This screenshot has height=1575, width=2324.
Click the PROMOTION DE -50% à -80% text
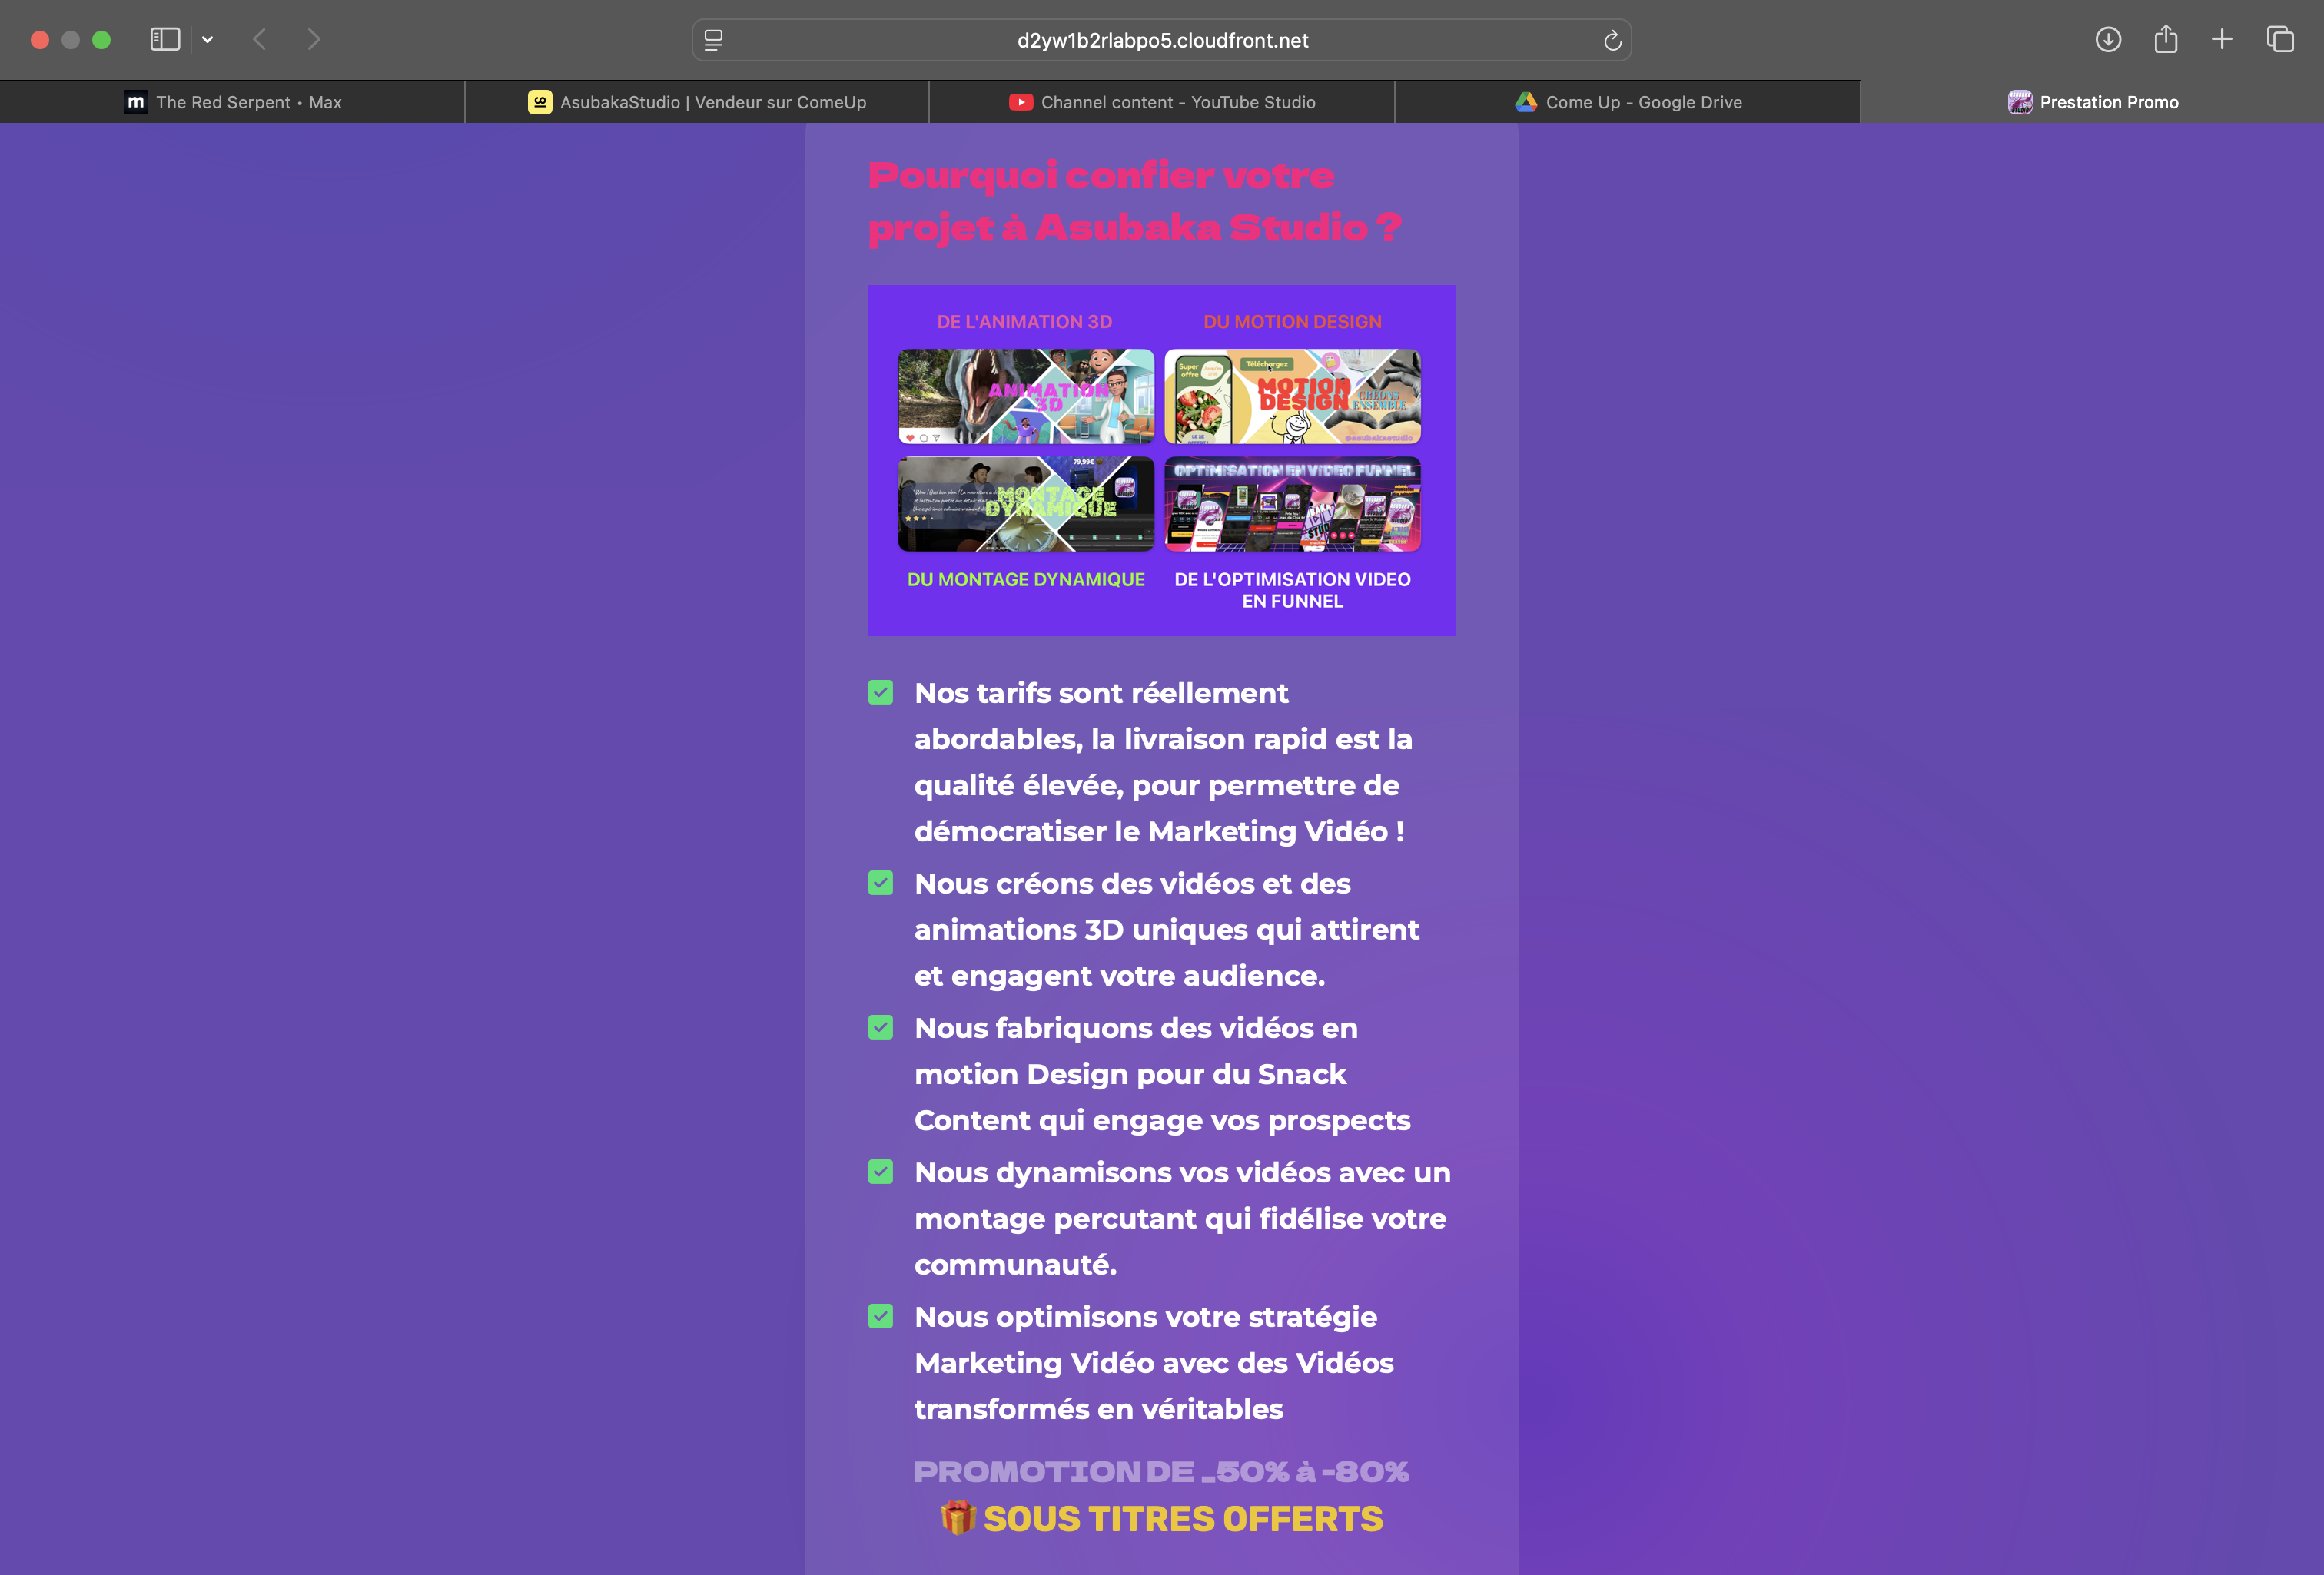pos(1161,1472)
